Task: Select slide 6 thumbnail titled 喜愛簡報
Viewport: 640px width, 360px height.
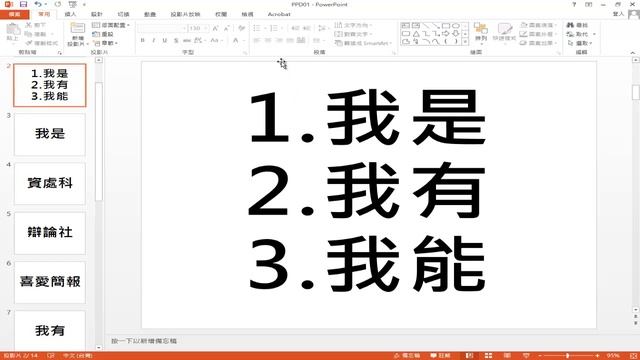Action: (50, 282)
